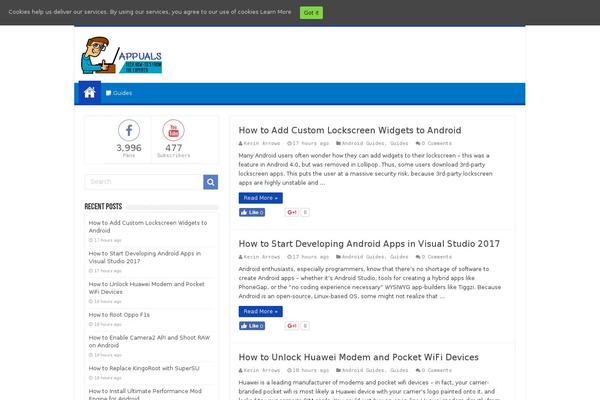Focus the Search input field
This screenshot has width=600, height=400.
[x=144, y=182]
